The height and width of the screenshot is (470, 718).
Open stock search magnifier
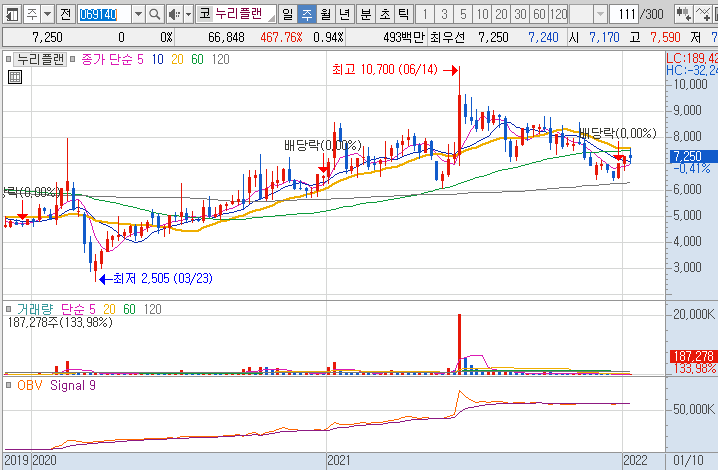pos(155,15)
